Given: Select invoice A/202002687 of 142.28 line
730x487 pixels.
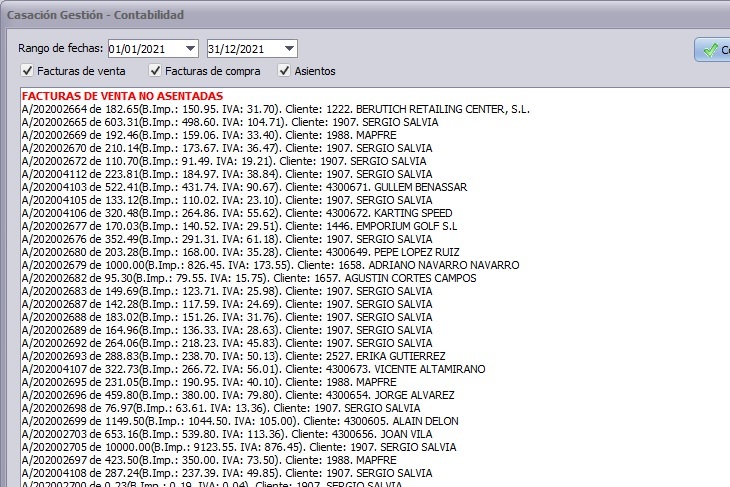Looking at the screenshot, I should tap(227, 304).
